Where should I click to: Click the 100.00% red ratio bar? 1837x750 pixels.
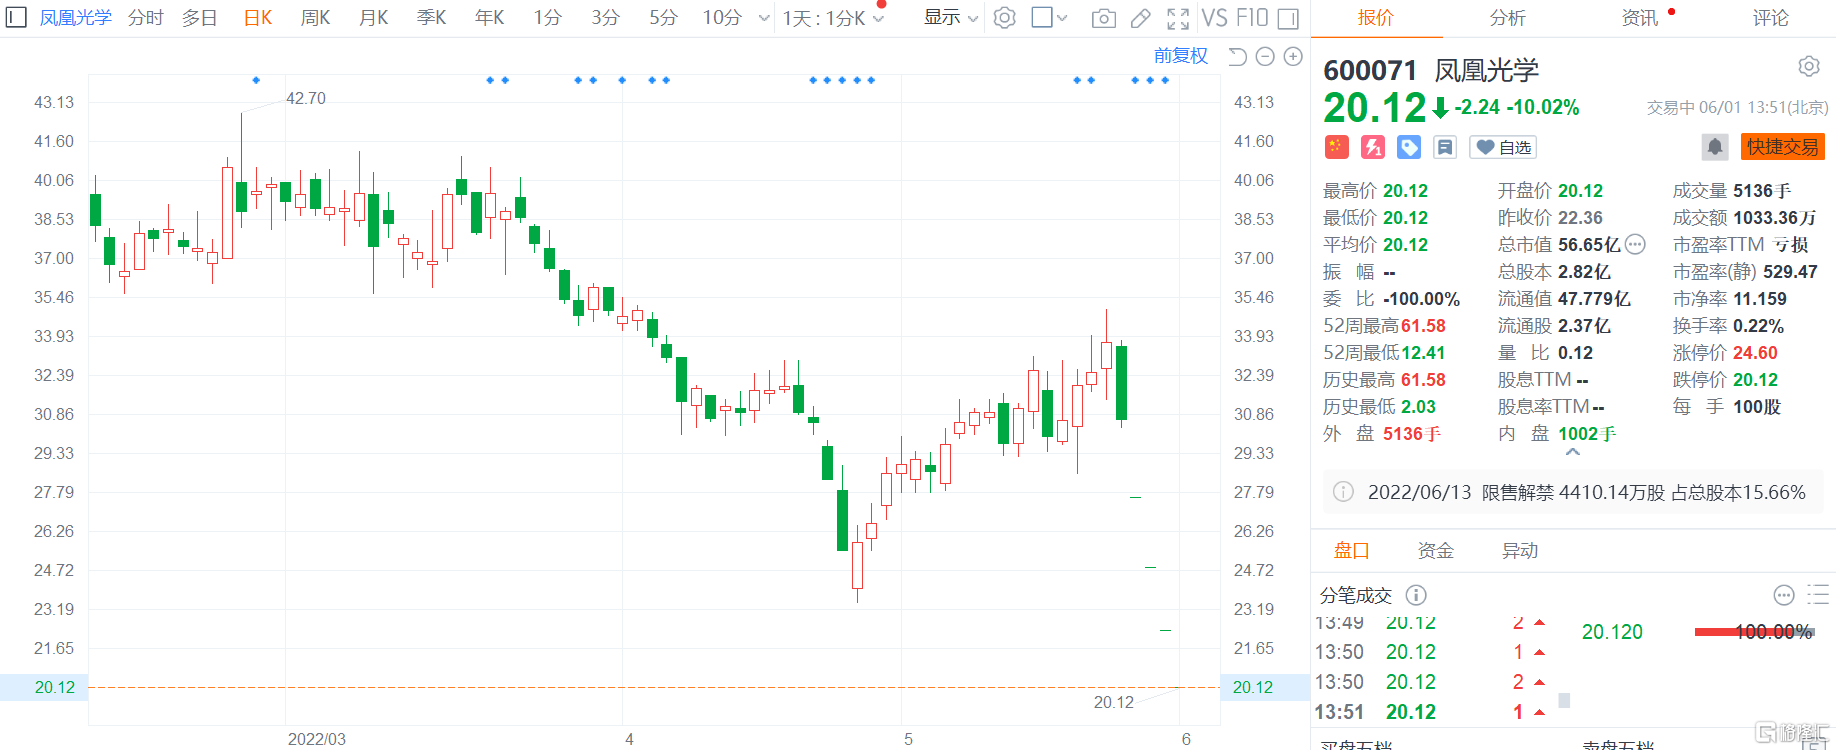pyautogui.click(x=1753, y=632)
